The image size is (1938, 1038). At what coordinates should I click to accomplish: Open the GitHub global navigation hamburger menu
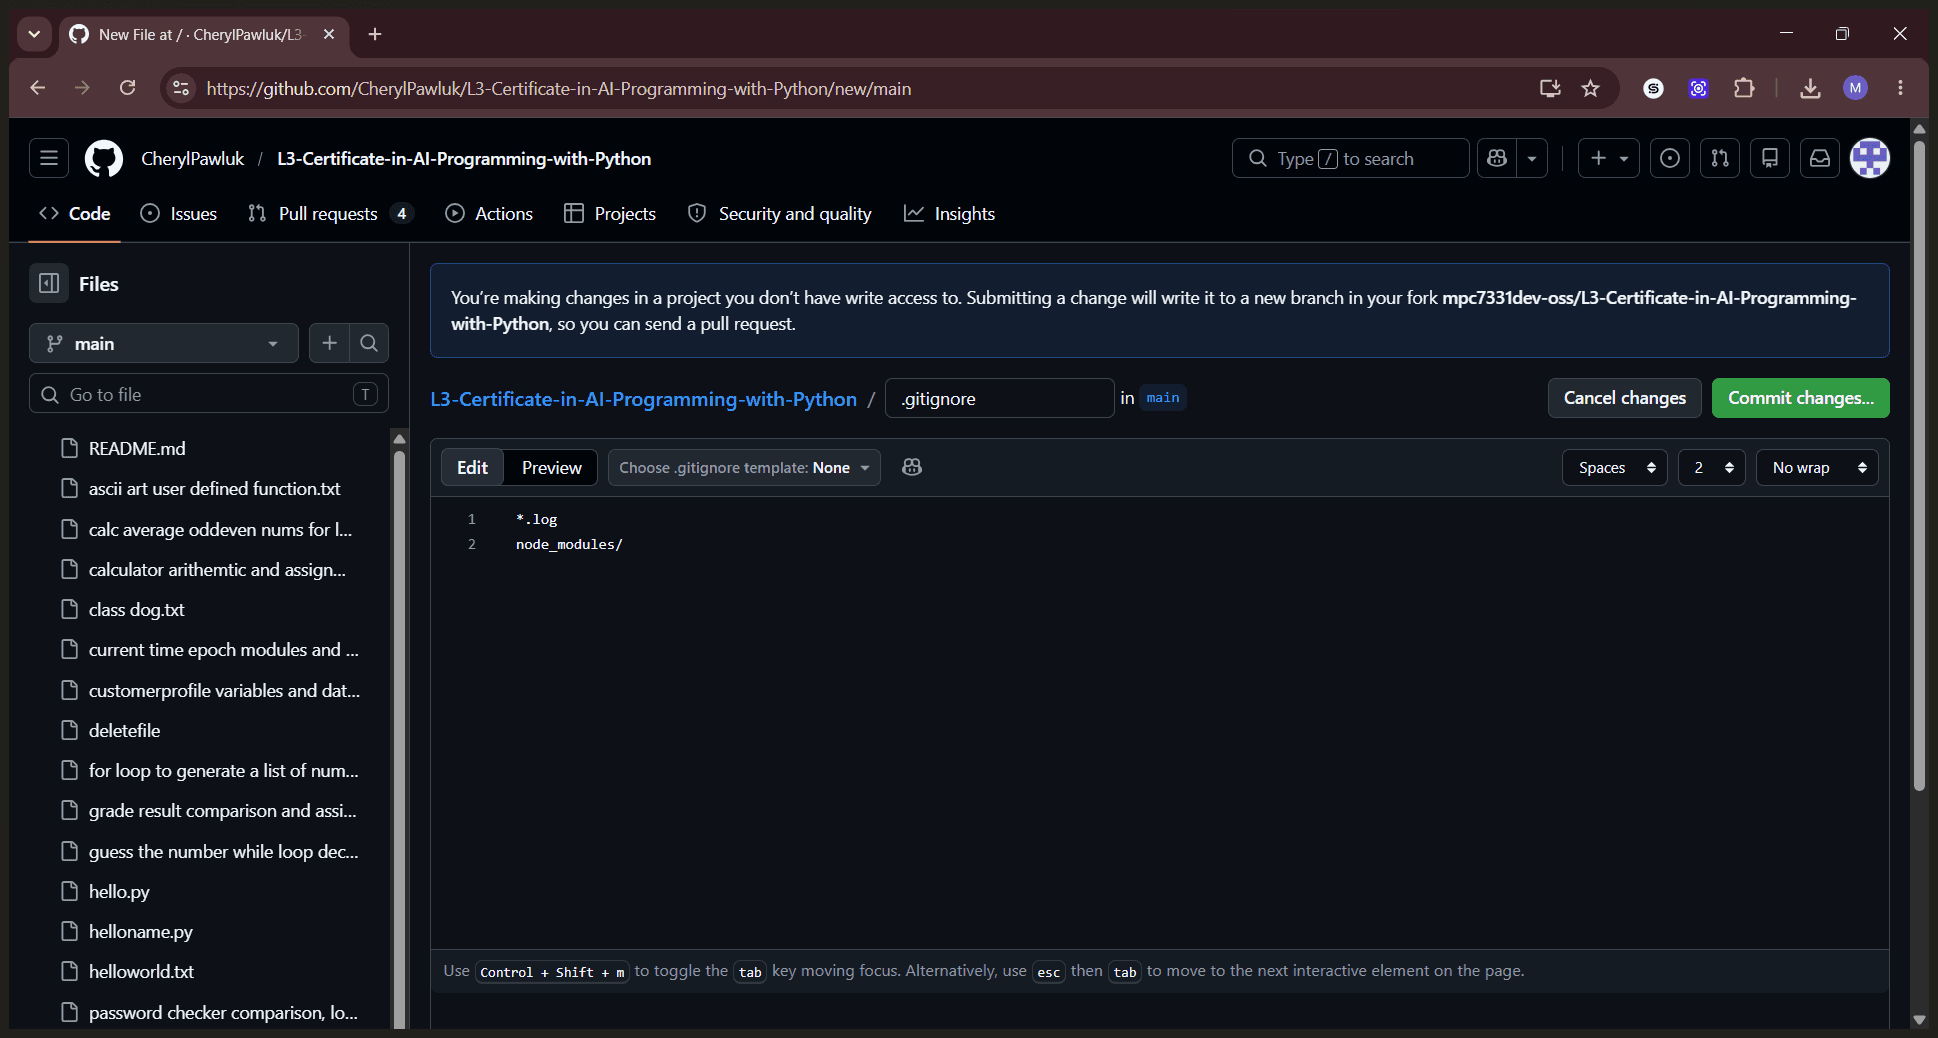point(49,158)
